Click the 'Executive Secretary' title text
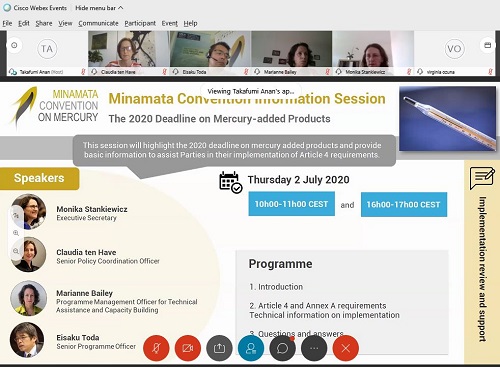Screen dimensions: 500x367 tap(86, 218)
